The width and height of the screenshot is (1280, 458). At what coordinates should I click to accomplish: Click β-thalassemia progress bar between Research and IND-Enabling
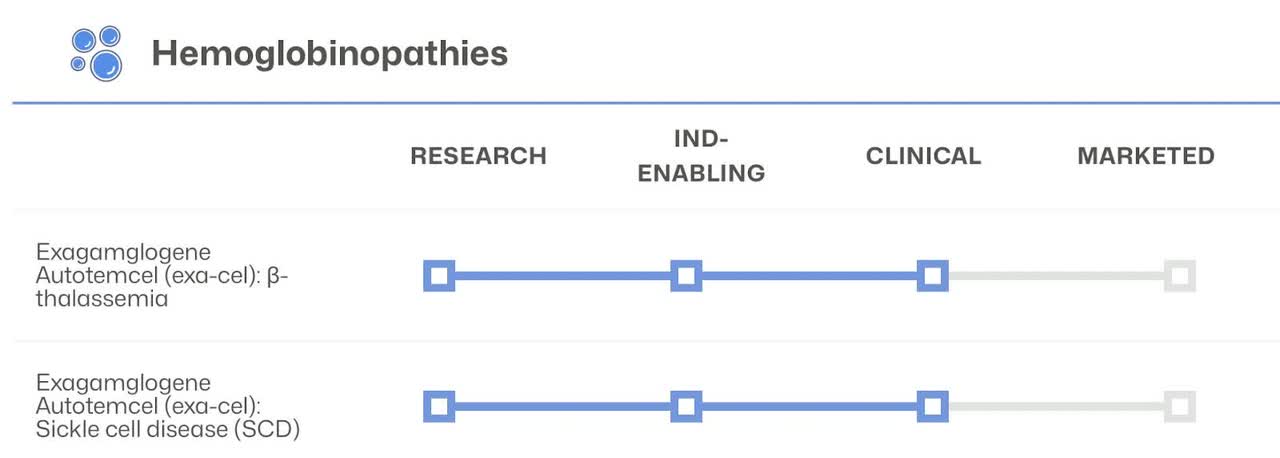click(562, 275)
